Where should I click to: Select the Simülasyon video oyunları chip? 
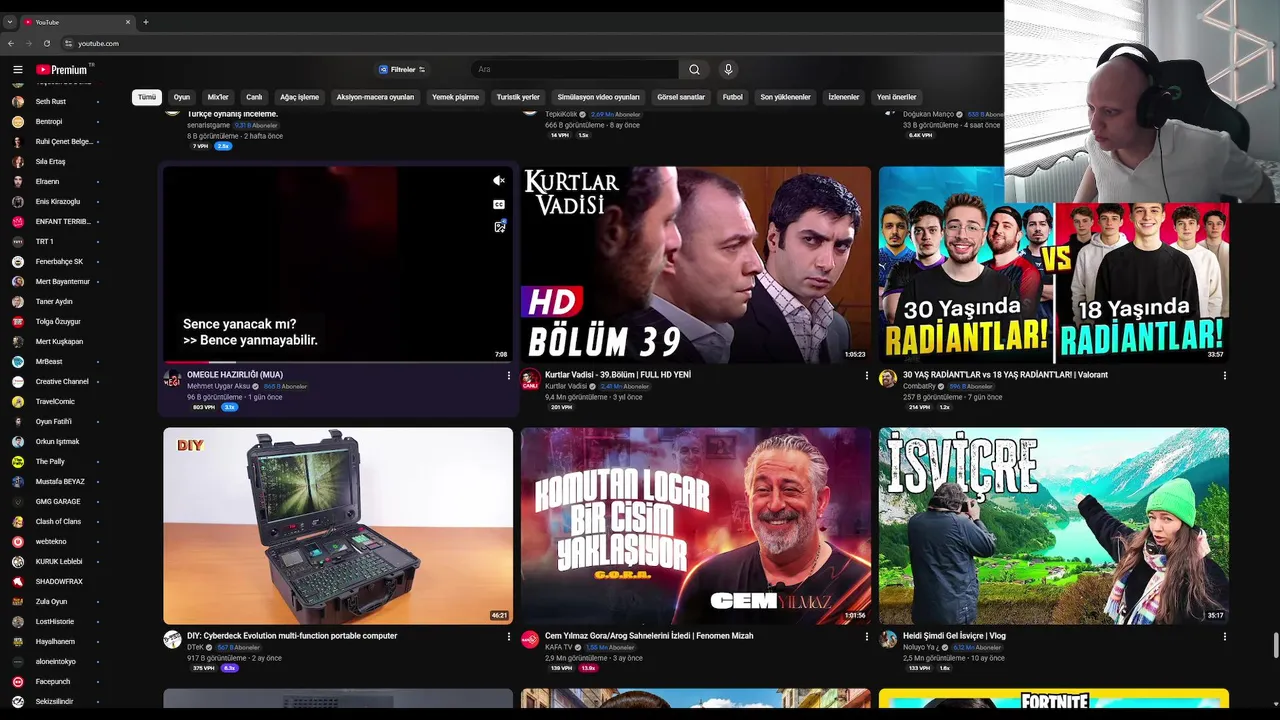pos(598,97)
